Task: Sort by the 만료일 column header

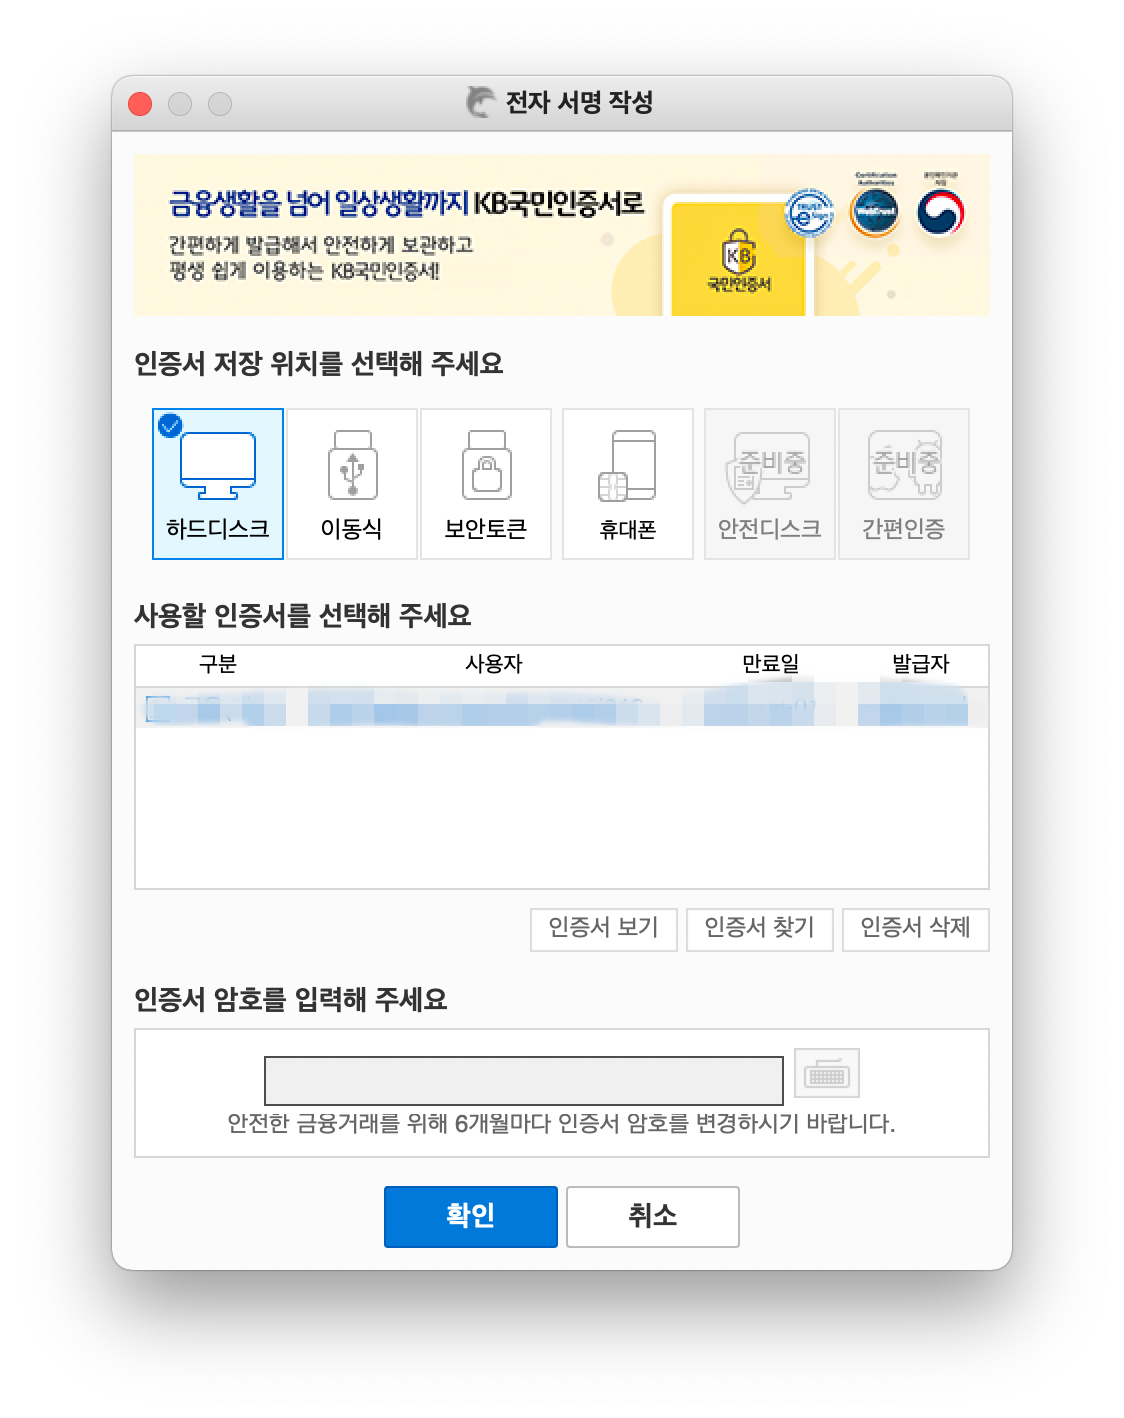Action: [x=771, y=663]
